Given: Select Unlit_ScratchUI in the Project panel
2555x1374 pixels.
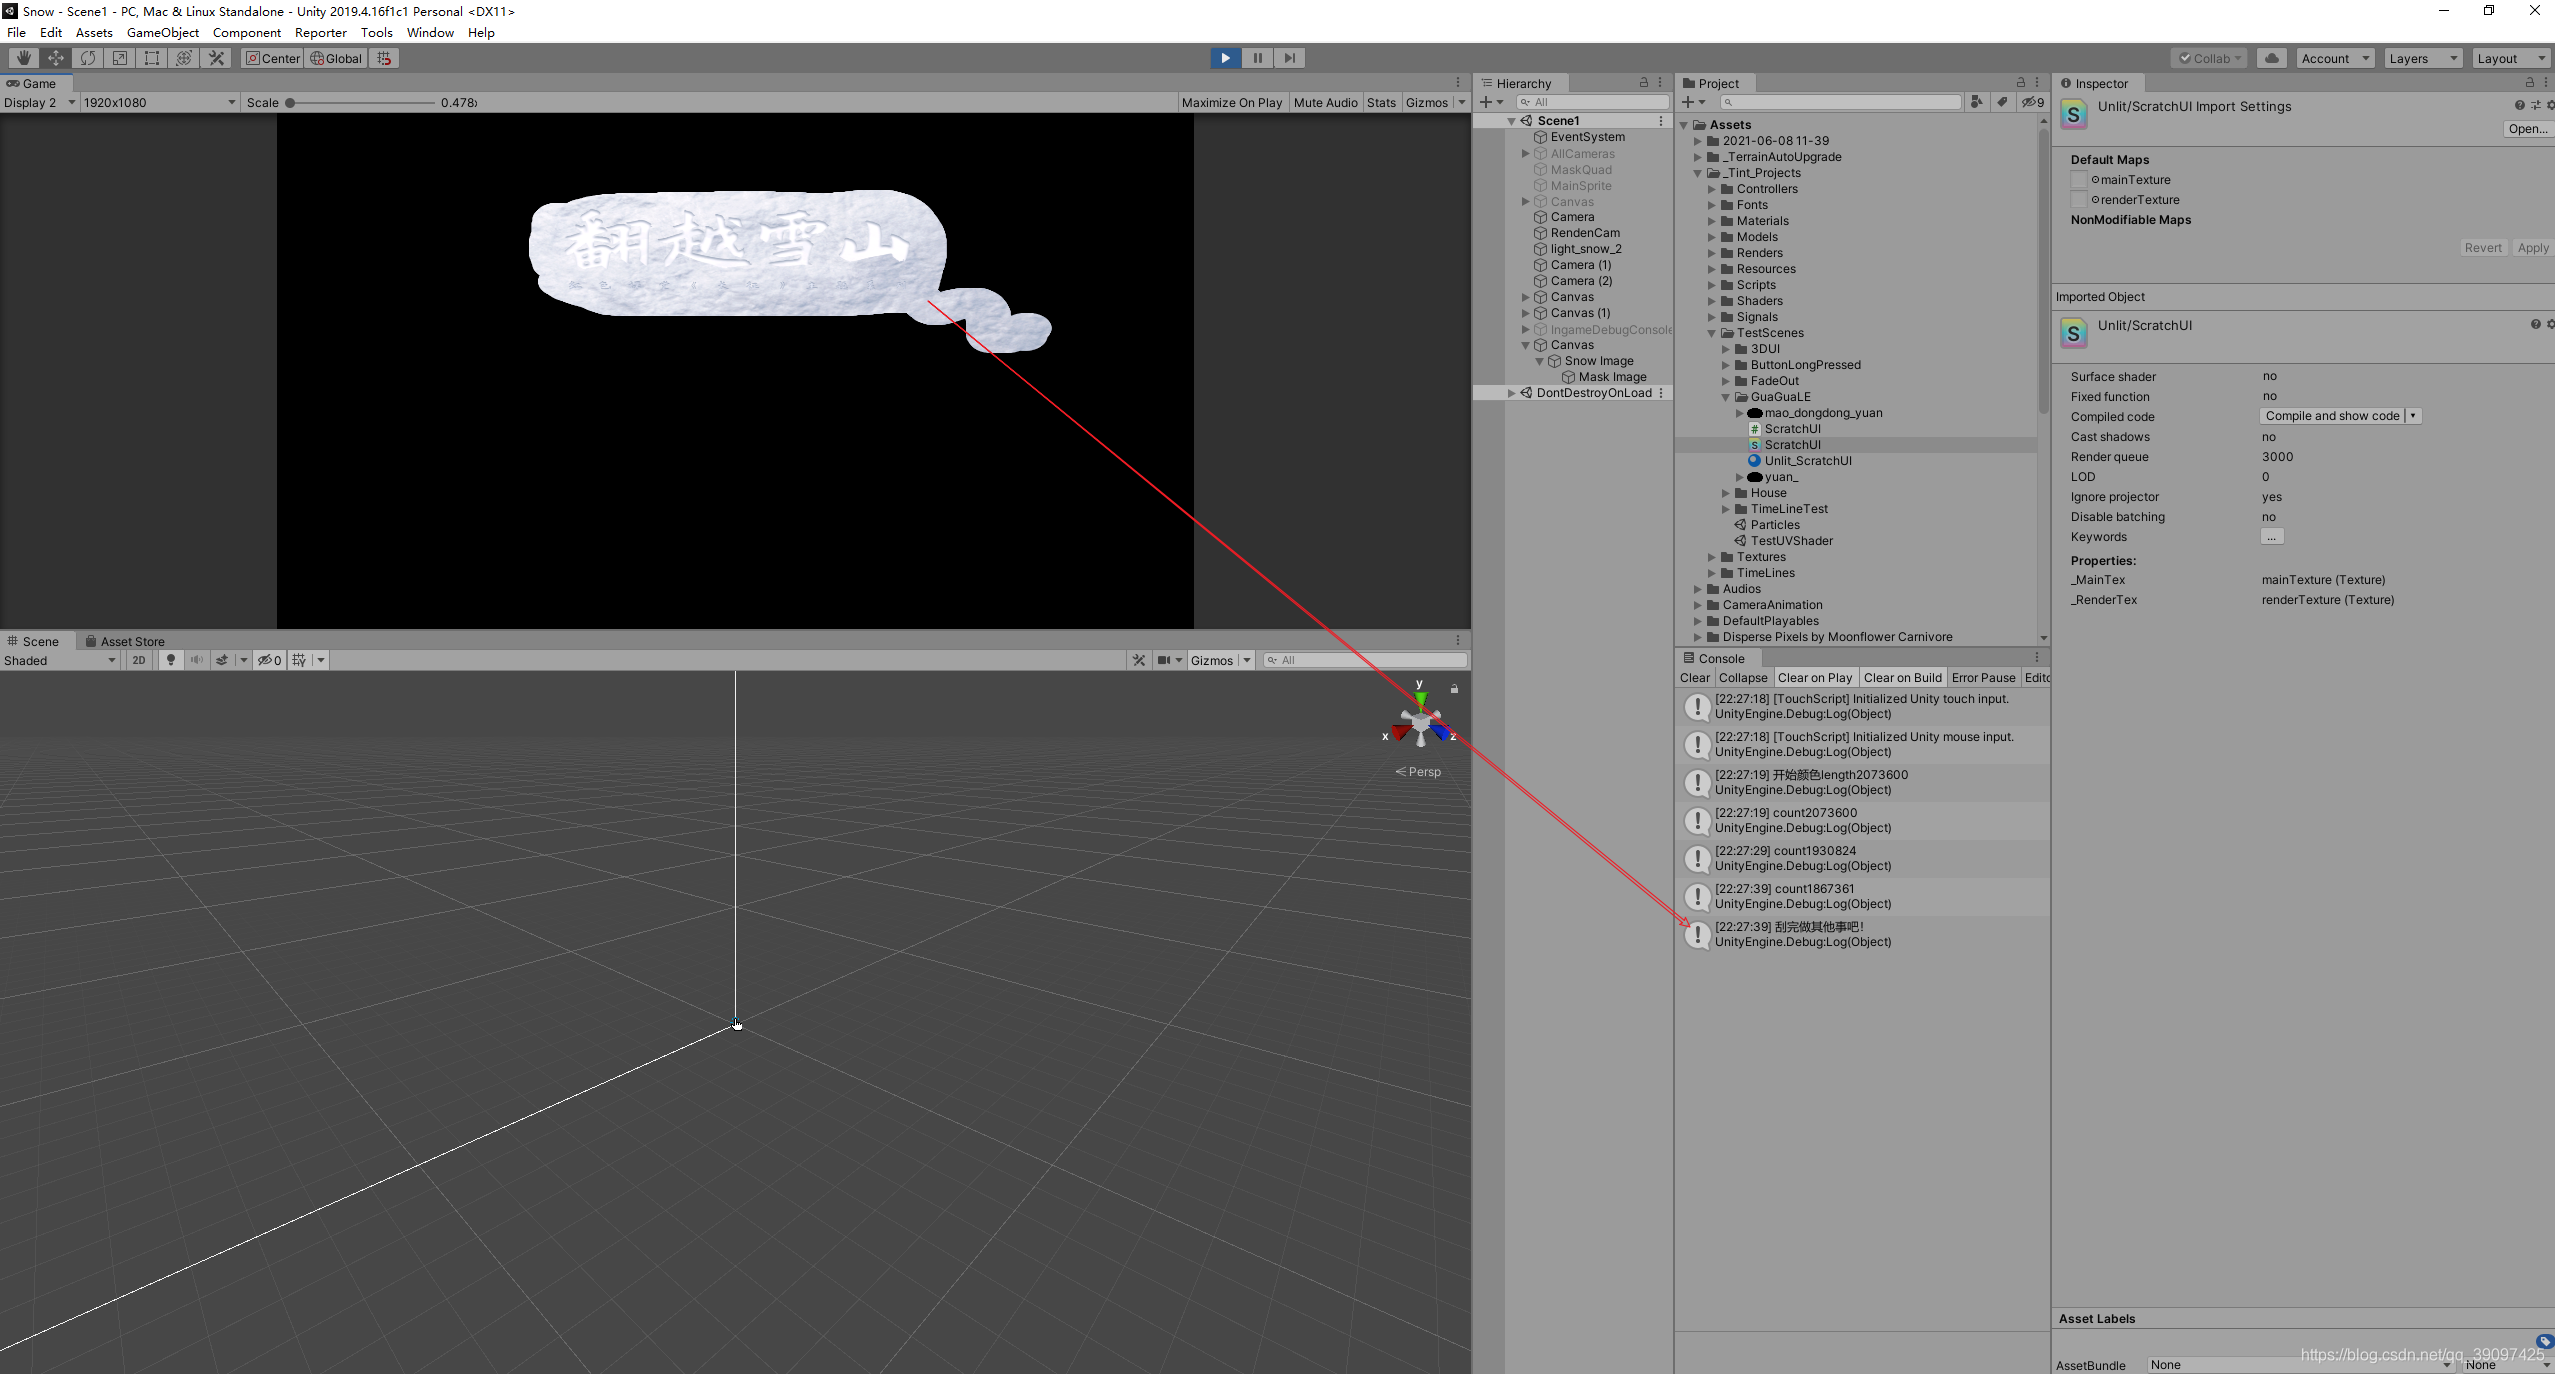Looking at the screenshot, I should pyautogui.click(x=1810, y=460).
